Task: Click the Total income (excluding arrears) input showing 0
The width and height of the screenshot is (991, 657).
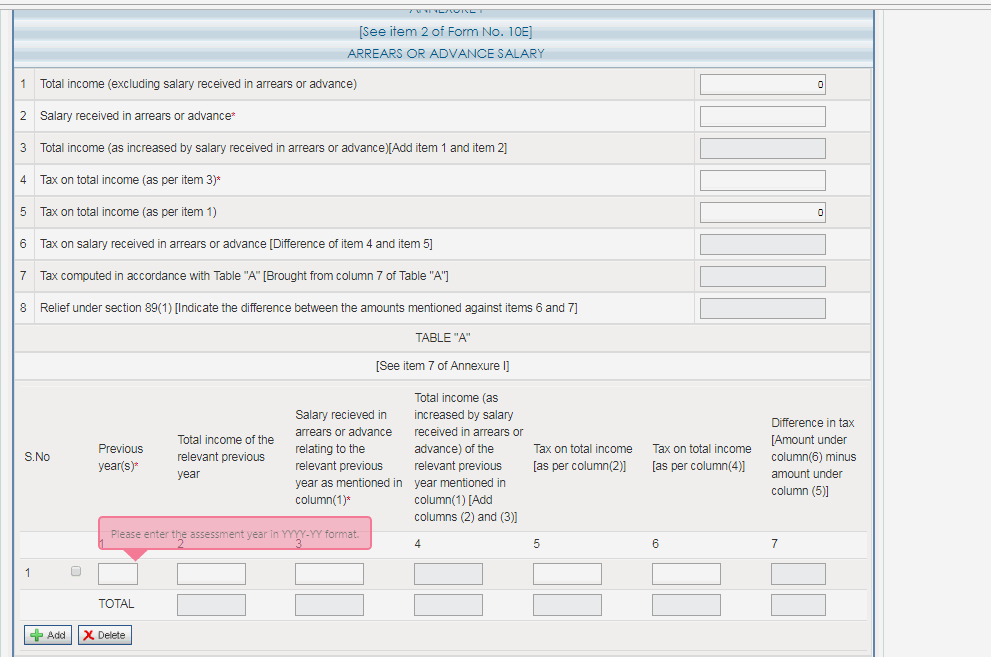Action: pyautogui.click(x=762, y=84)
